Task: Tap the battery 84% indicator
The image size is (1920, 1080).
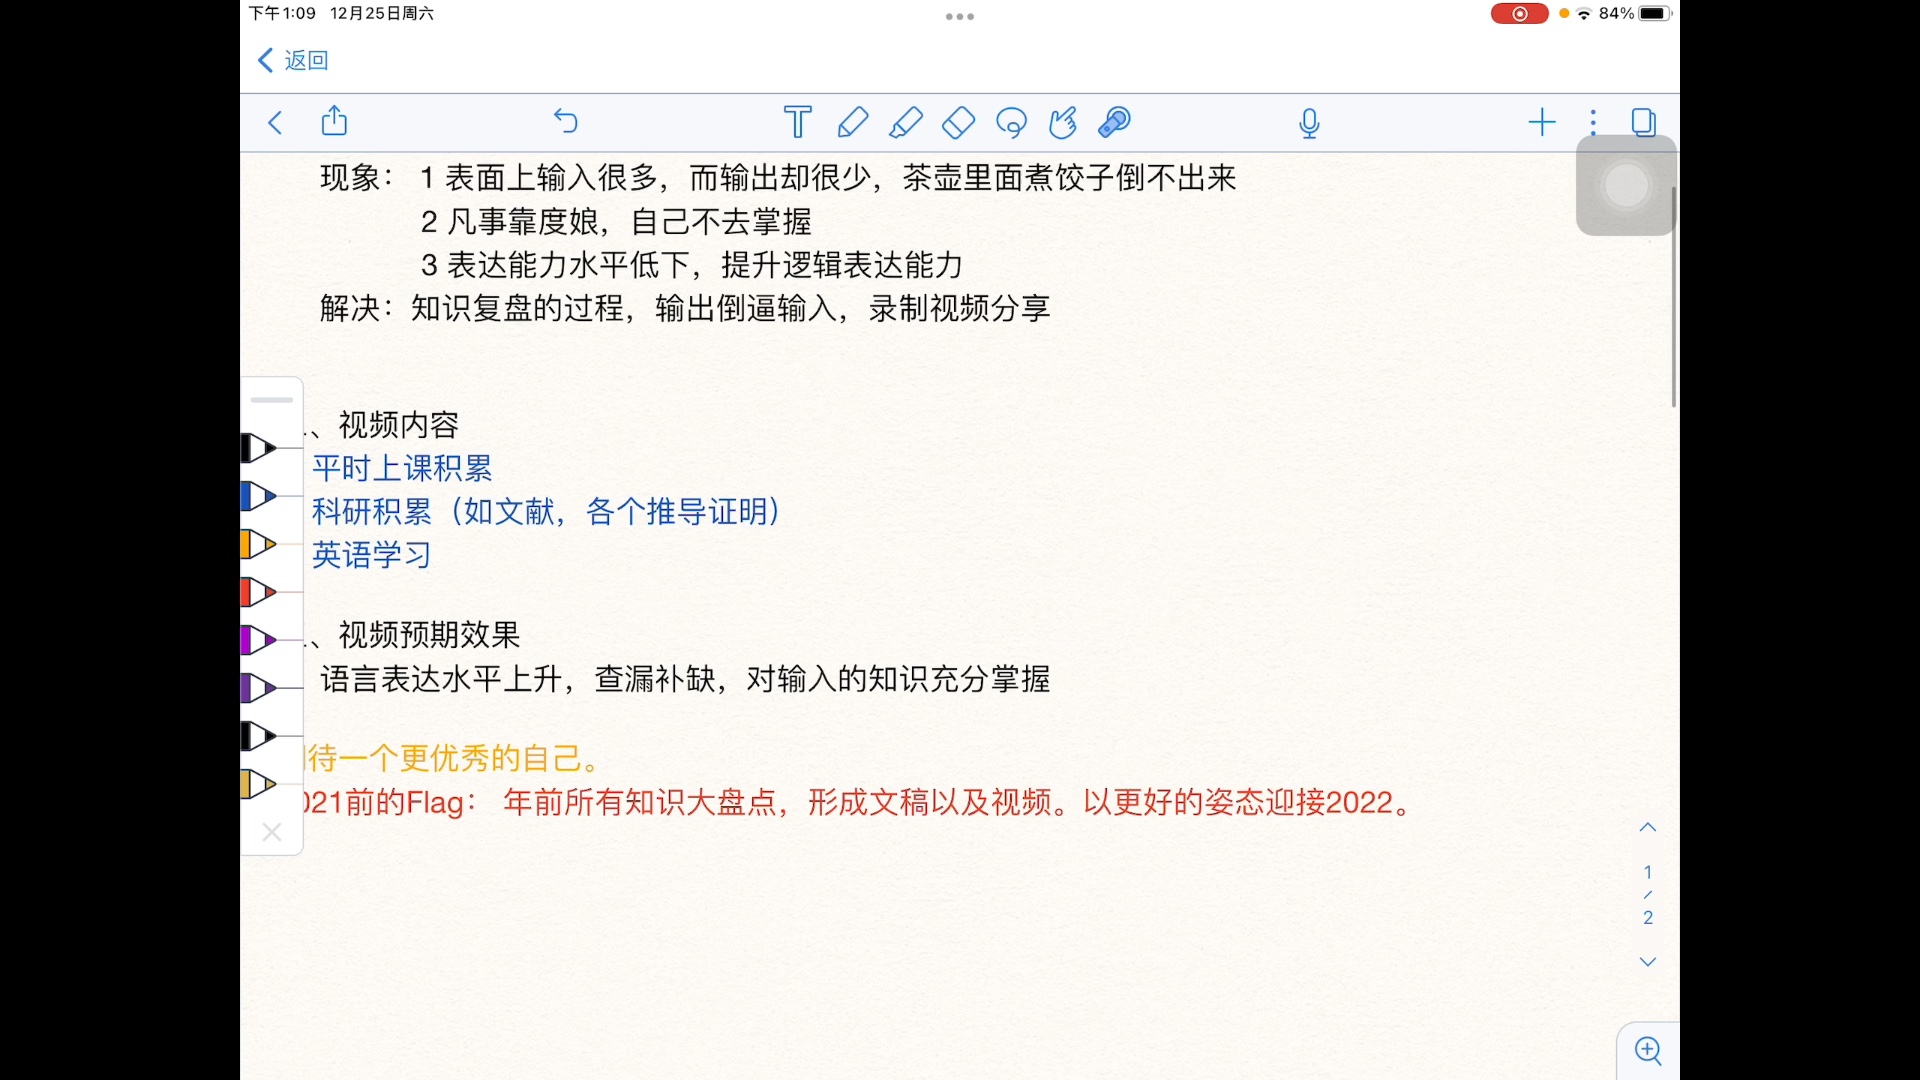Action: (1634, 13)
